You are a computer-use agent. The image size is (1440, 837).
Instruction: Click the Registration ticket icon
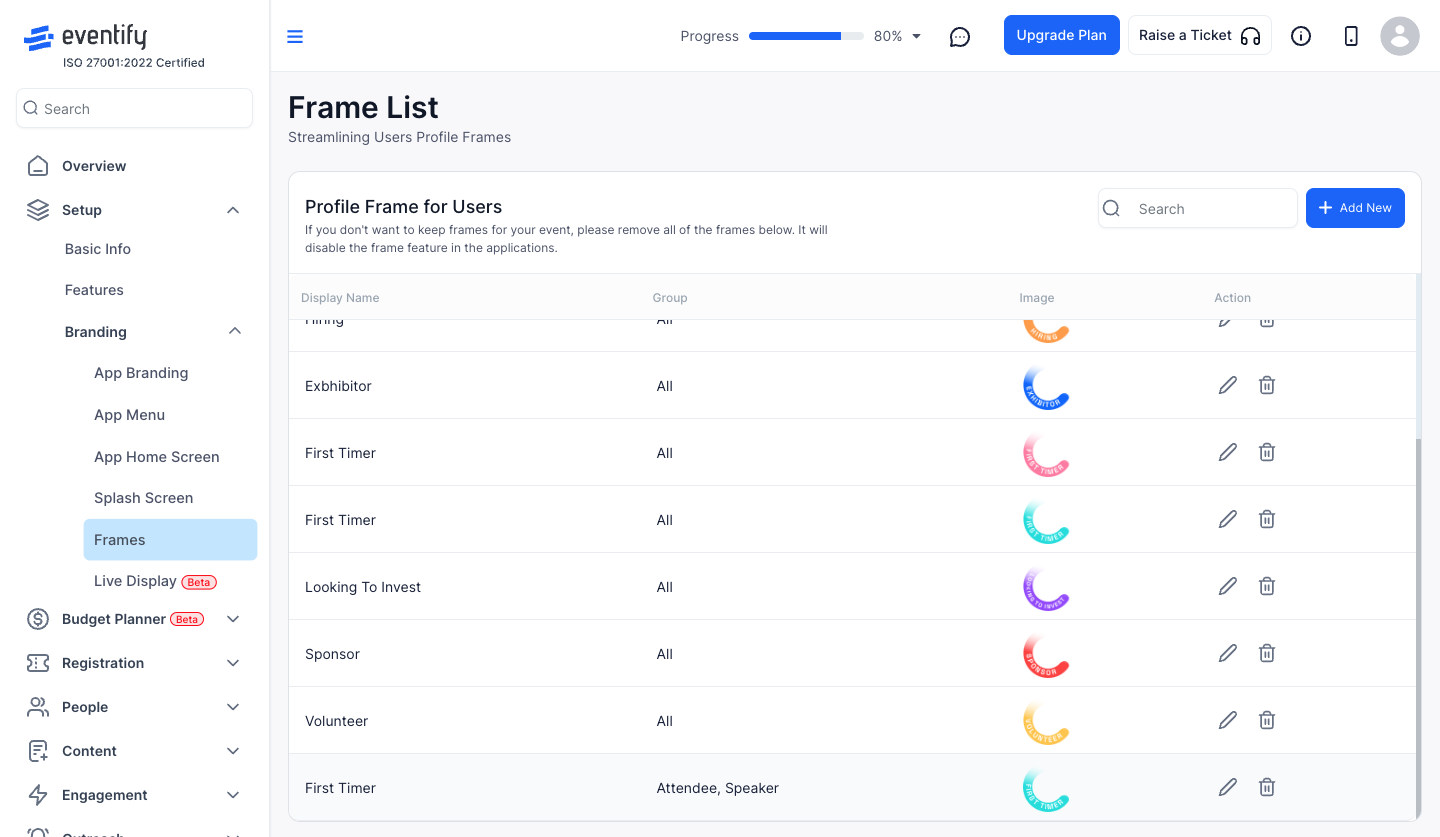point(38,663)
